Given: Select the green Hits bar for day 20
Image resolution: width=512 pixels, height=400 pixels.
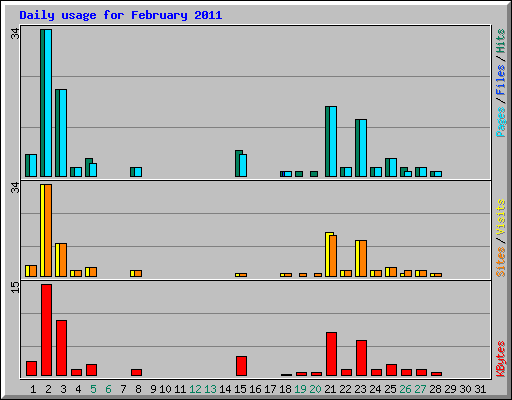Looking at the screenshot, I should (x=314, y=174).
